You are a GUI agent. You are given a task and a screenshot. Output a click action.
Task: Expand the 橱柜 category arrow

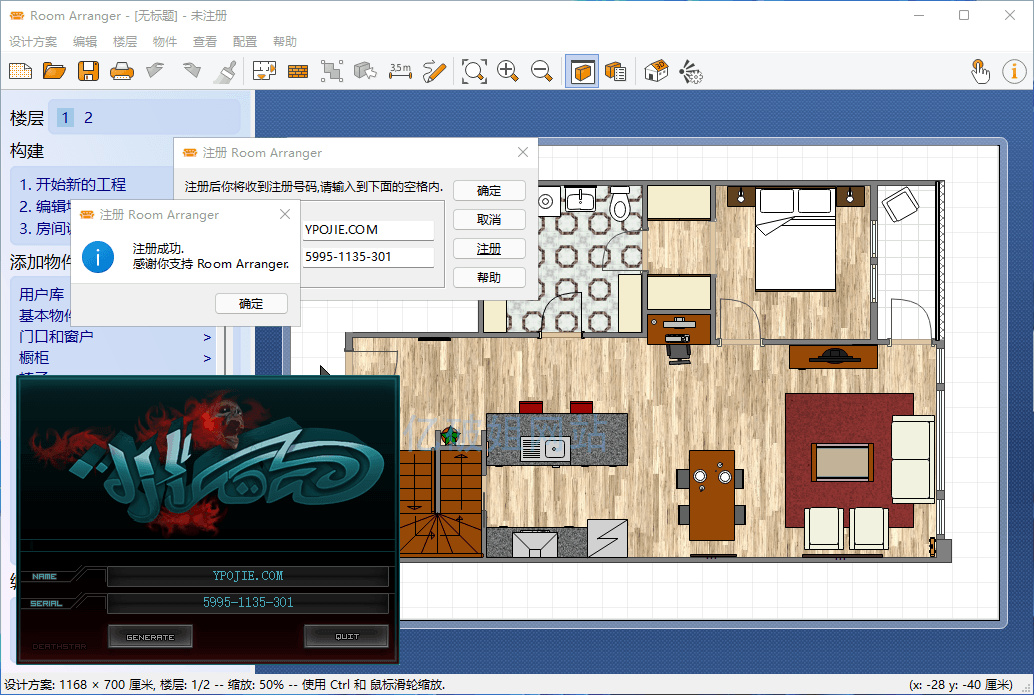[207, 358]
